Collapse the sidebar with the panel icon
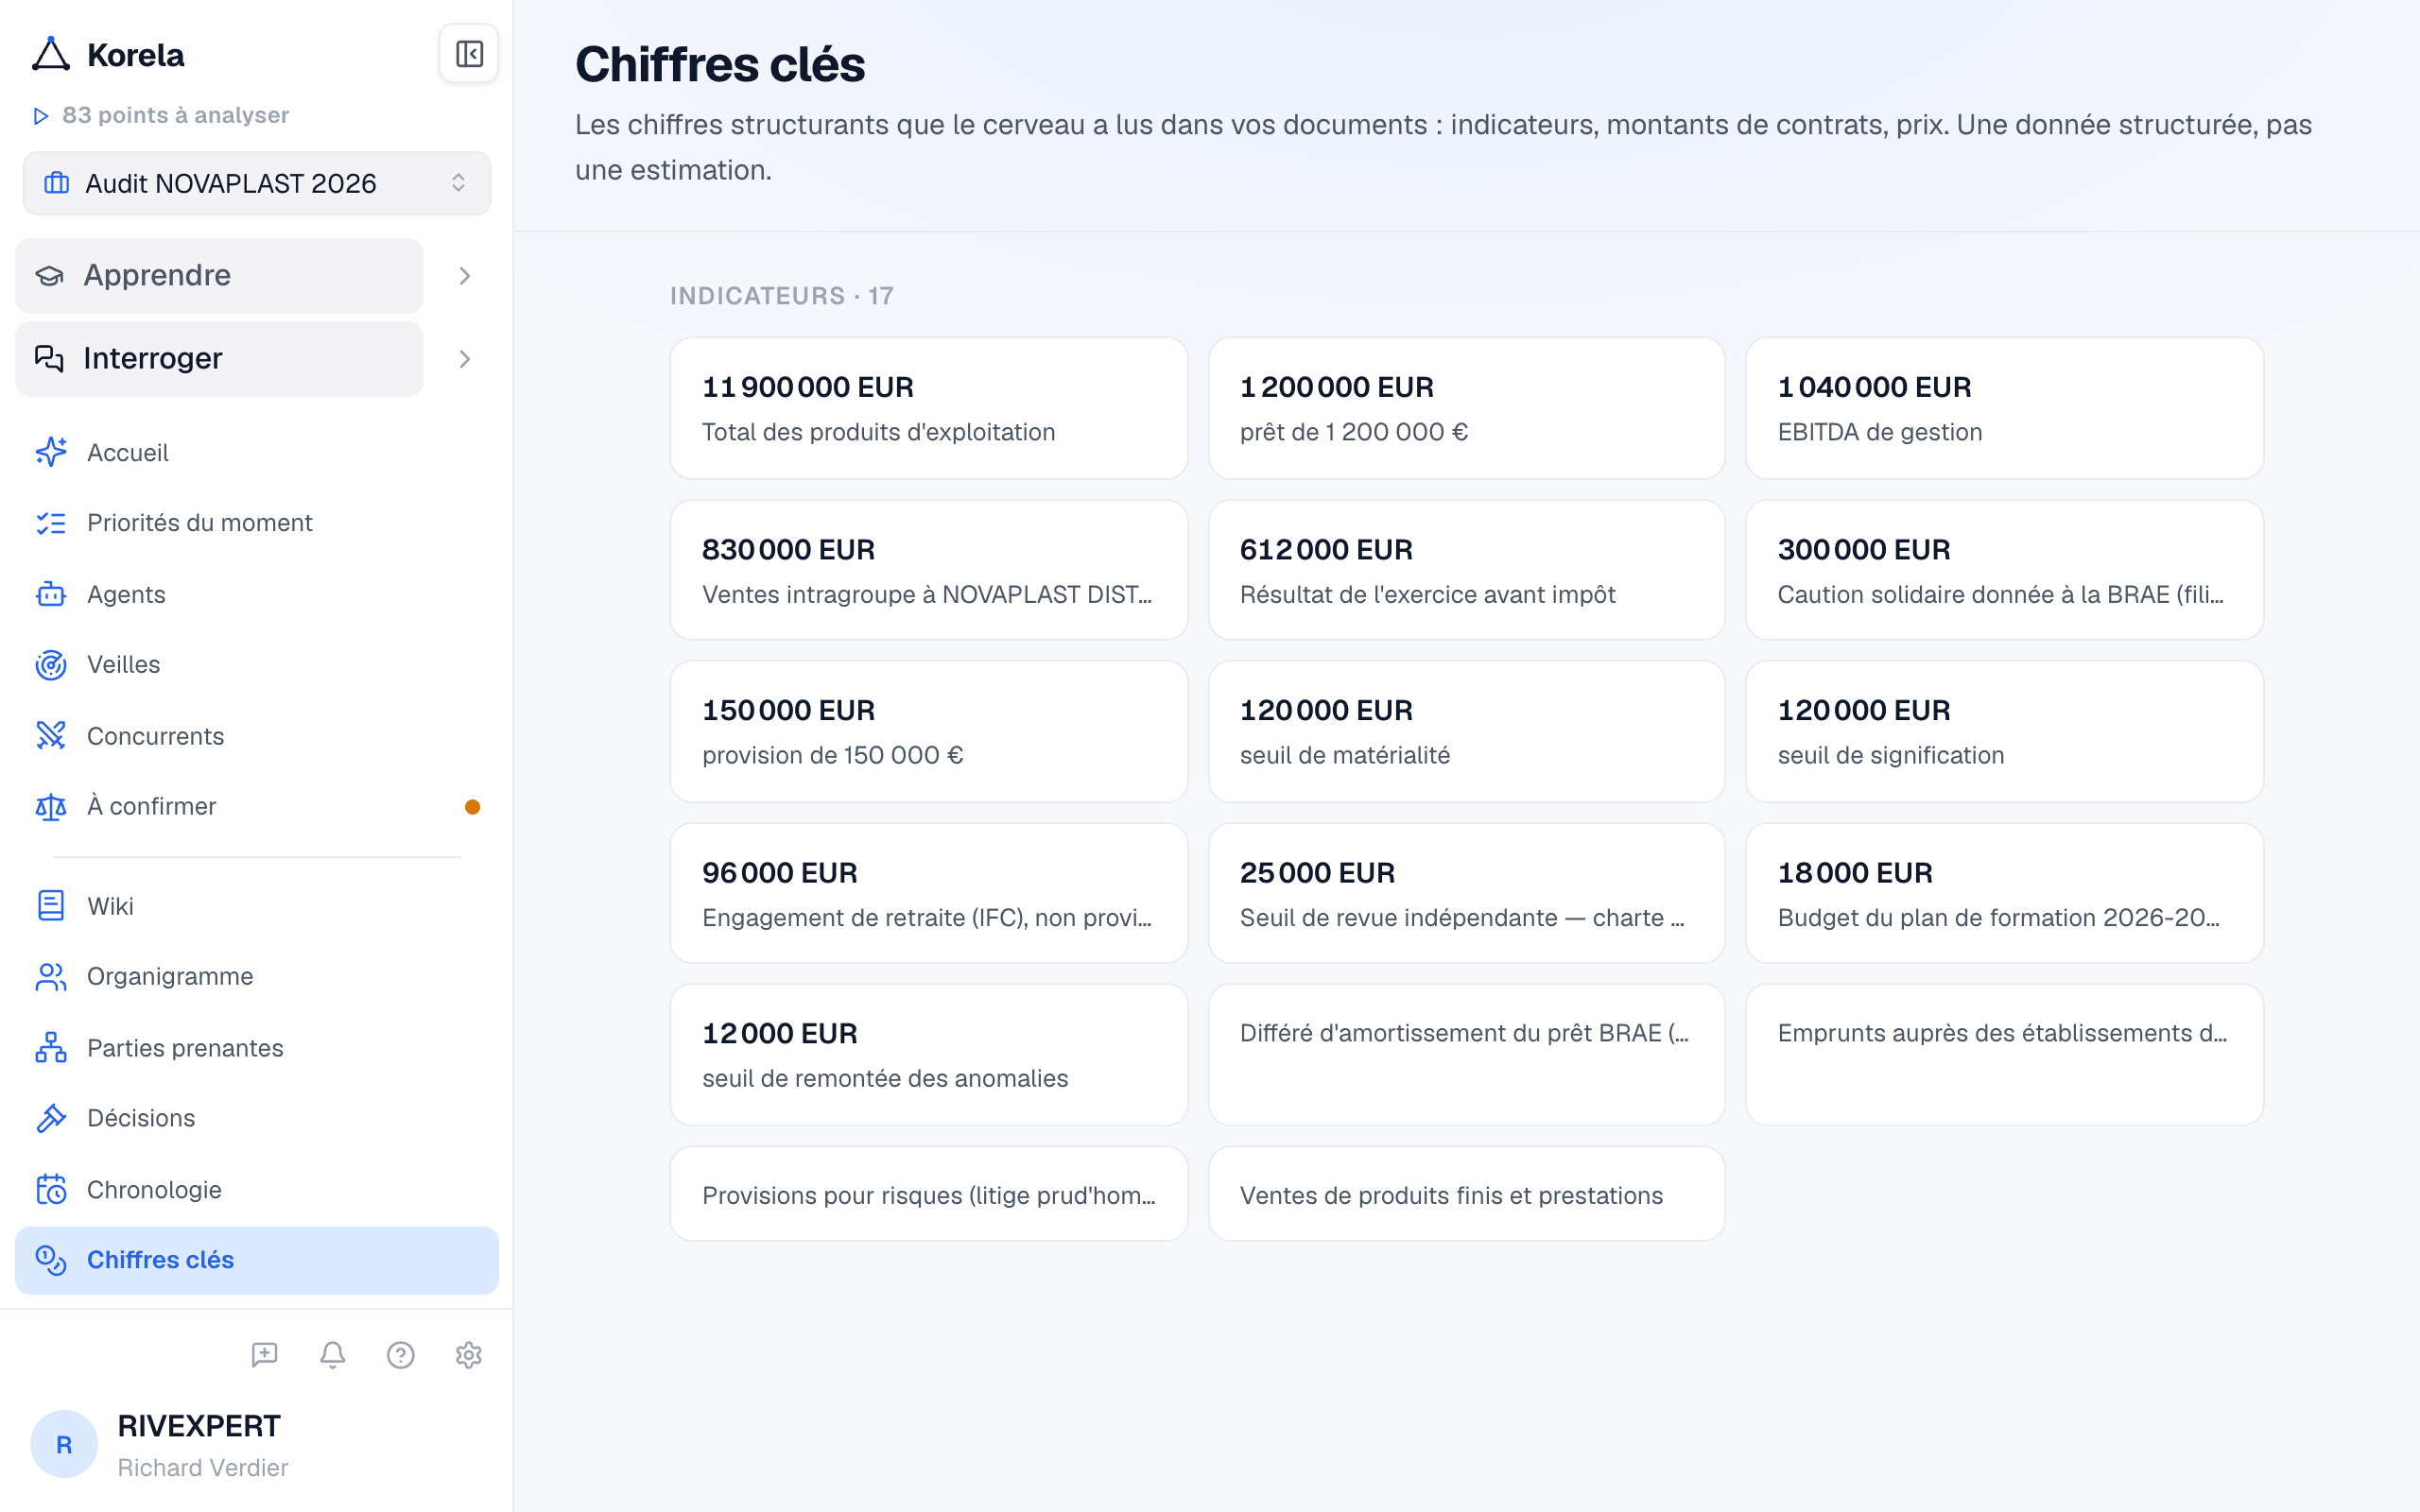 point(469,54)
